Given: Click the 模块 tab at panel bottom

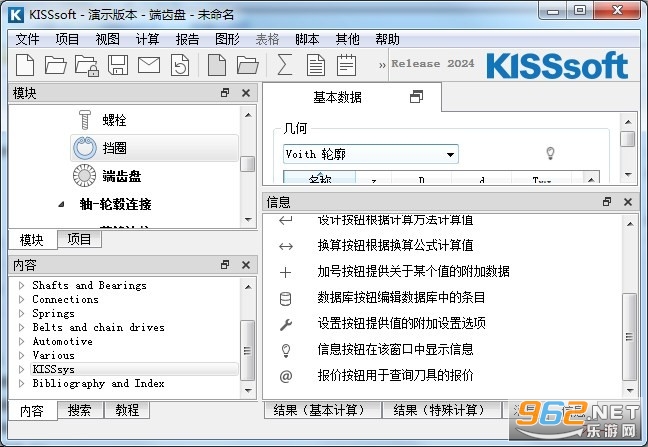Looking at the screenshot, I should pyautogui.click(x=31, y=240).
